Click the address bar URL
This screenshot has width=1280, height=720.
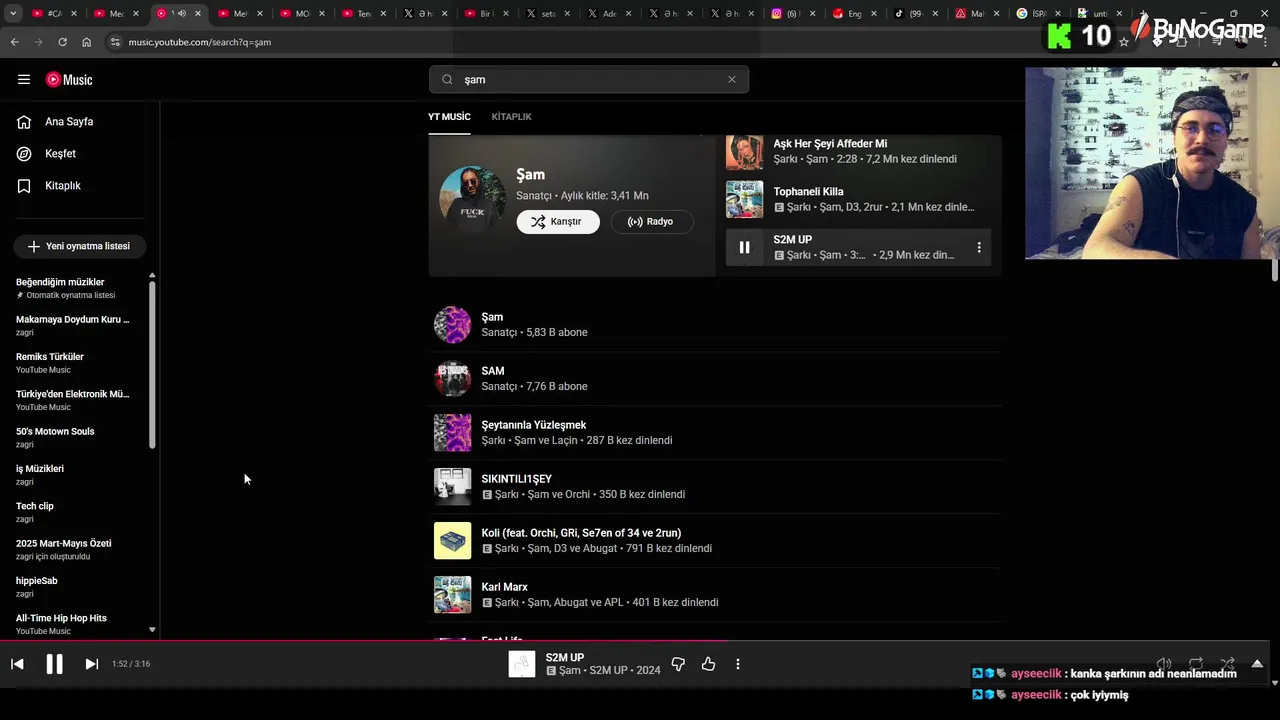pos(200,42)
